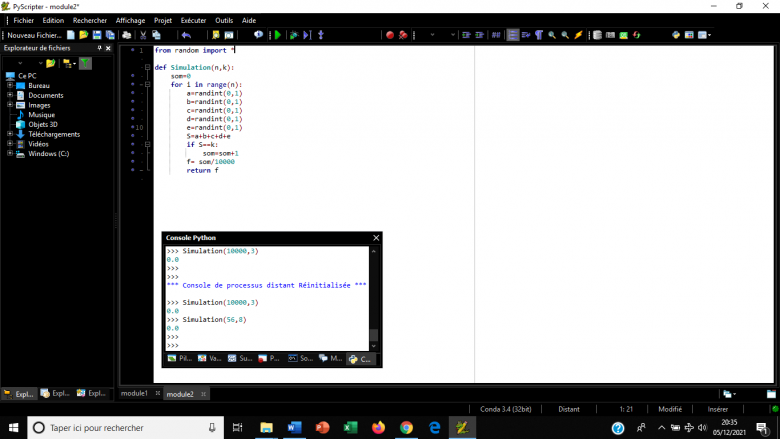Image resolution: width=780 pixels, height=439 pixels.
Task: Click the Print icon in toolbar
Action: 126,35
